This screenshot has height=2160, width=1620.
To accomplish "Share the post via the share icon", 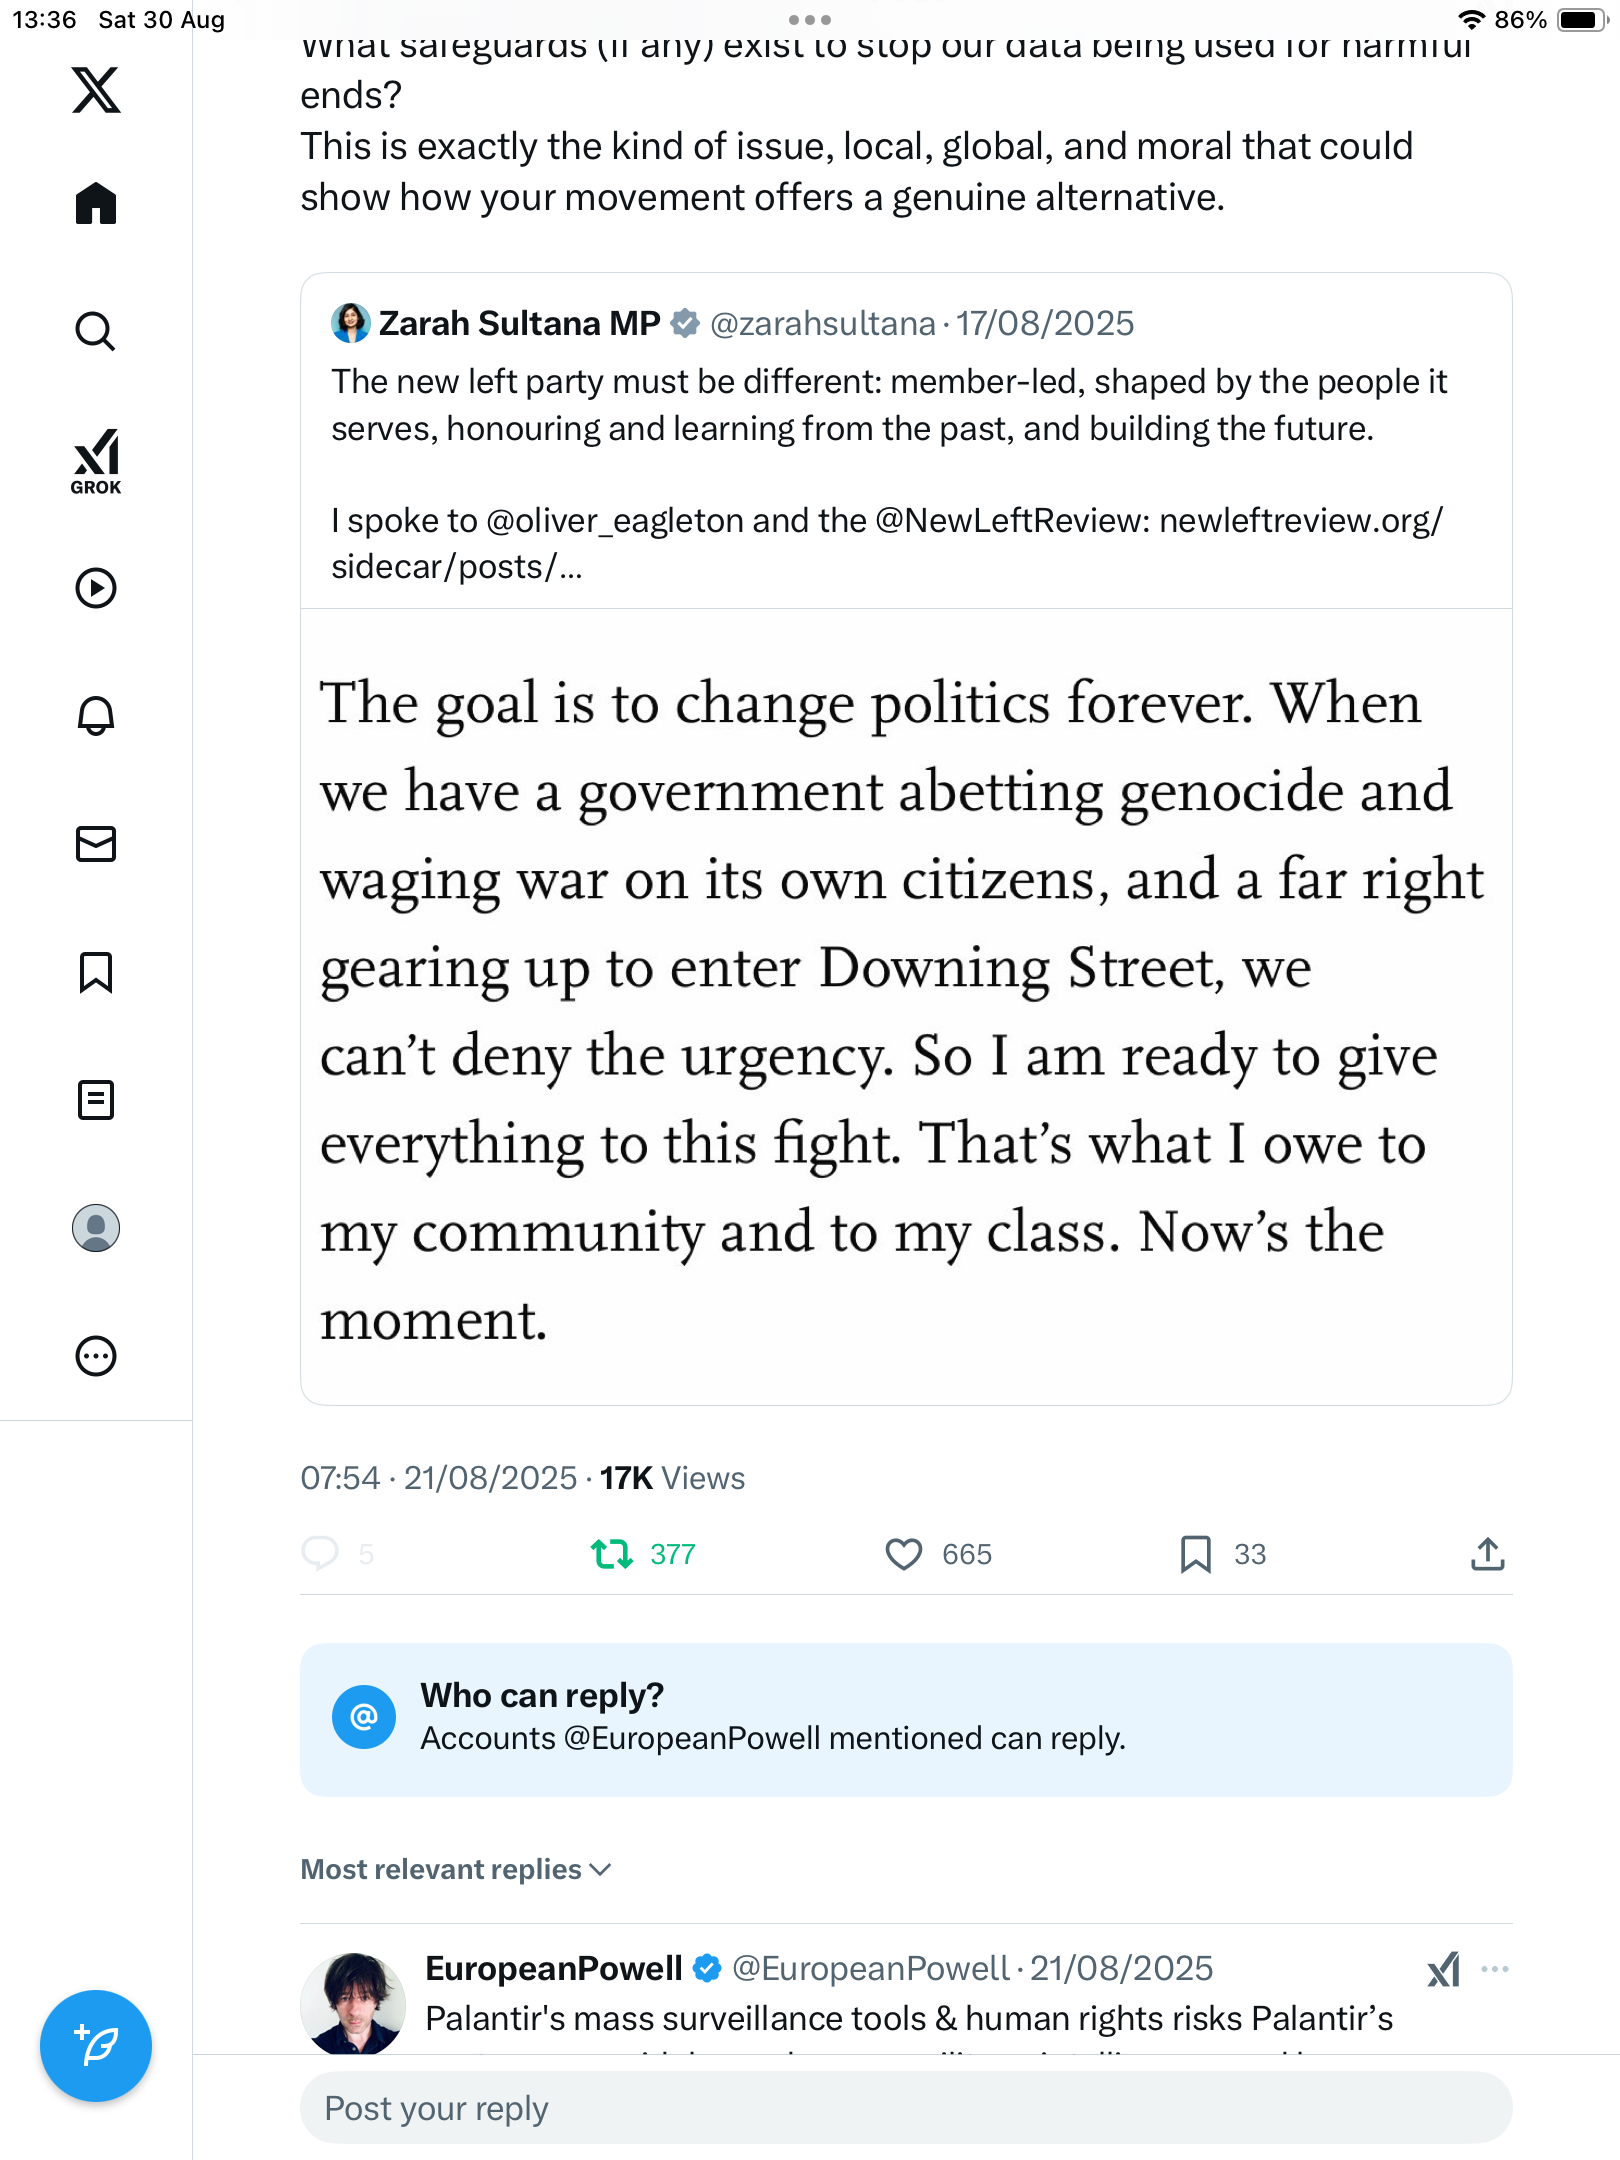I will (x=1487, y=1554).
